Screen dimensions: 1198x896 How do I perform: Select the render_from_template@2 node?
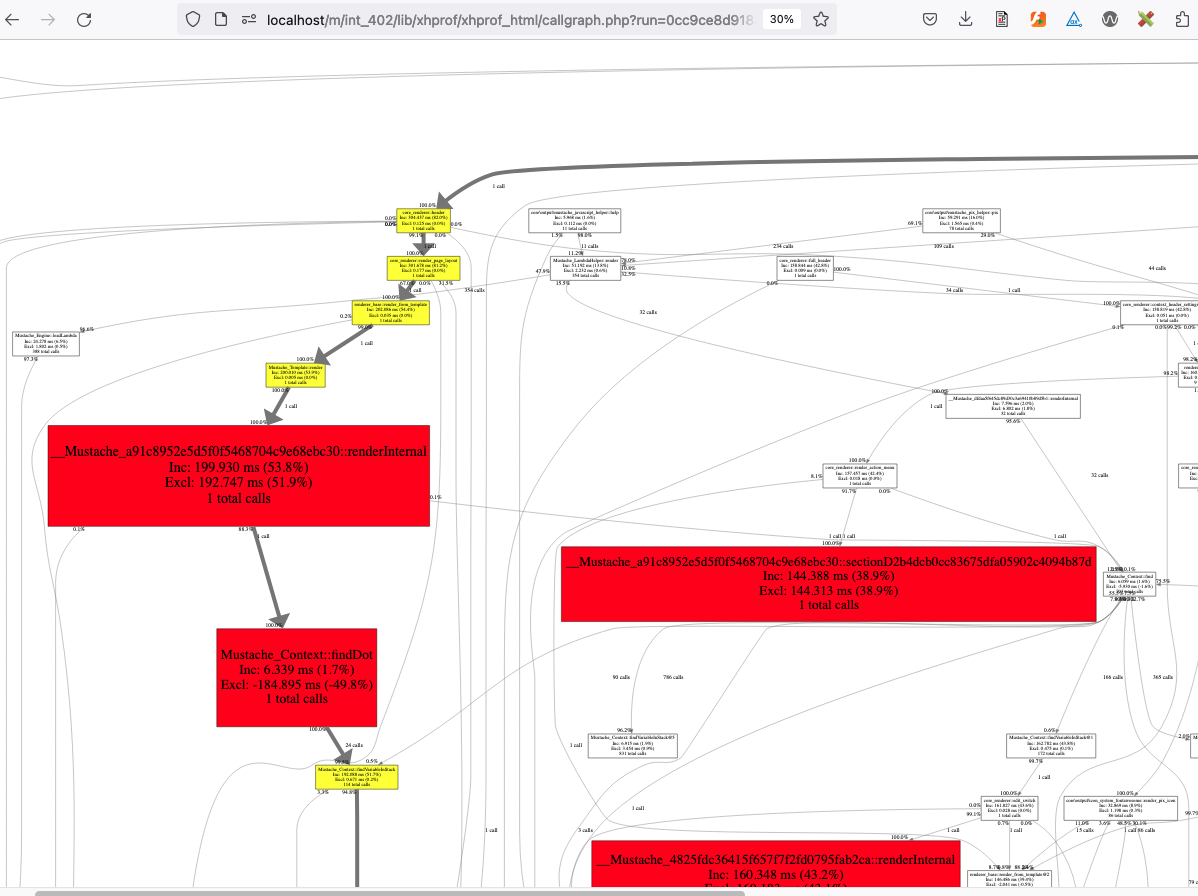tap(1009, 878)
